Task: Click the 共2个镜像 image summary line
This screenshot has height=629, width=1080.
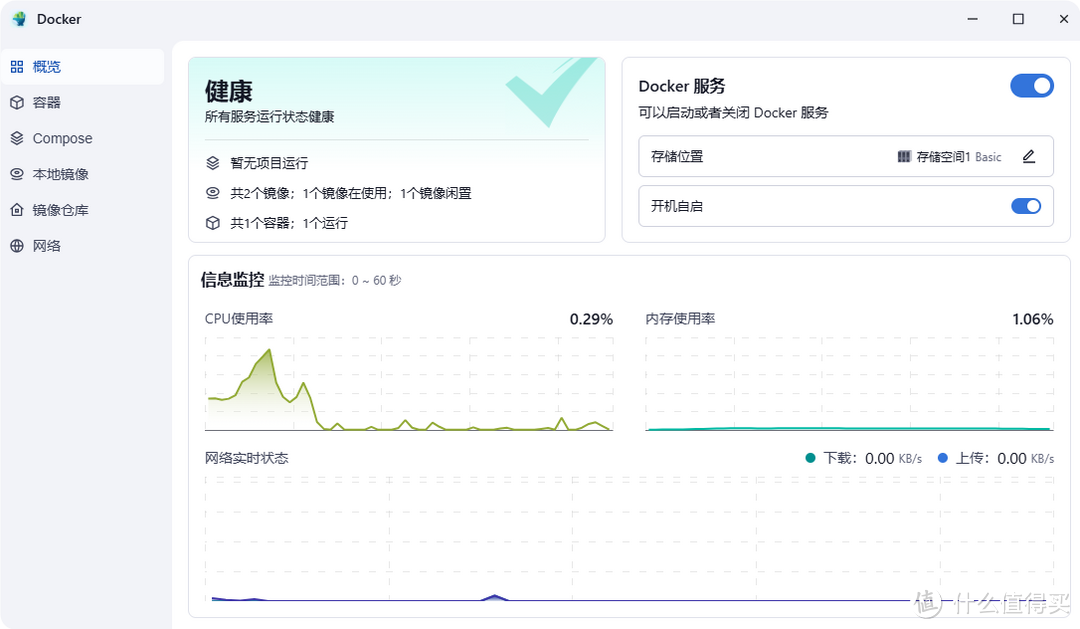Action: [x=351, y=193]
